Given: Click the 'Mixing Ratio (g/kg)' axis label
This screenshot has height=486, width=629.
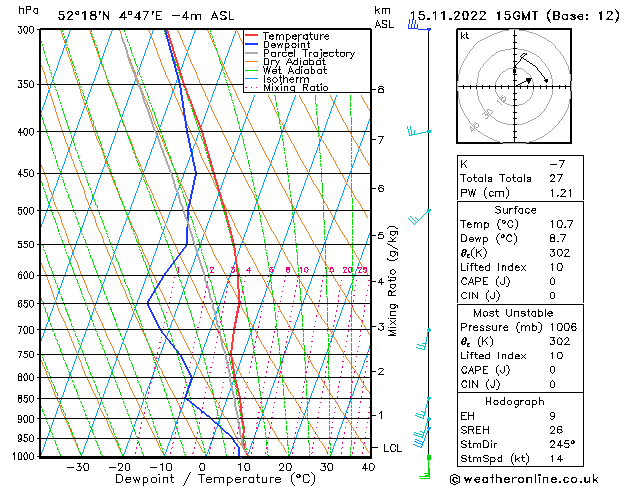Looking at the screenshot, I should [x=392, y=281].
